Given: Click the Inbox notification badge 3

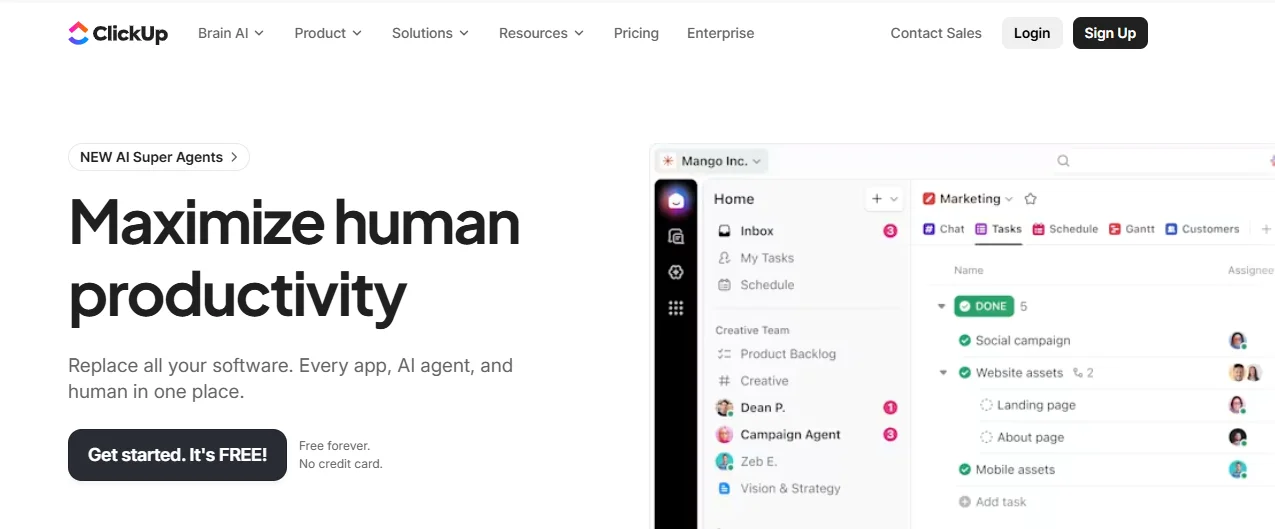Looking at the screenshot, I should pos(890,231).
